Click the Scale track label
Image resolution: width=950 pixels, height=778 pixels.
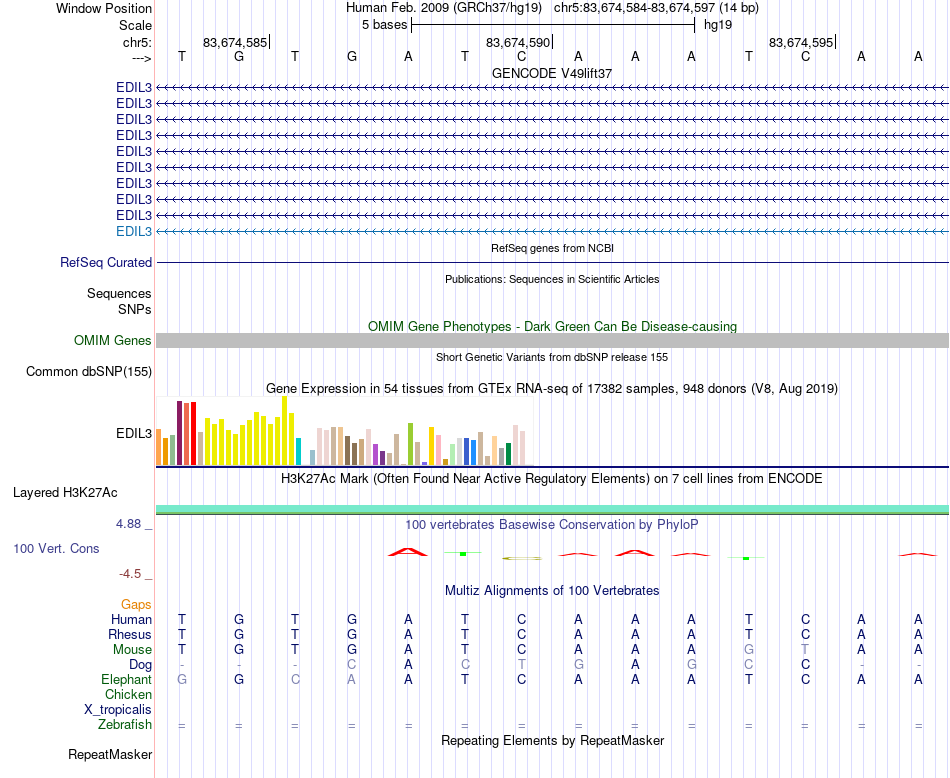pos(135,25)
